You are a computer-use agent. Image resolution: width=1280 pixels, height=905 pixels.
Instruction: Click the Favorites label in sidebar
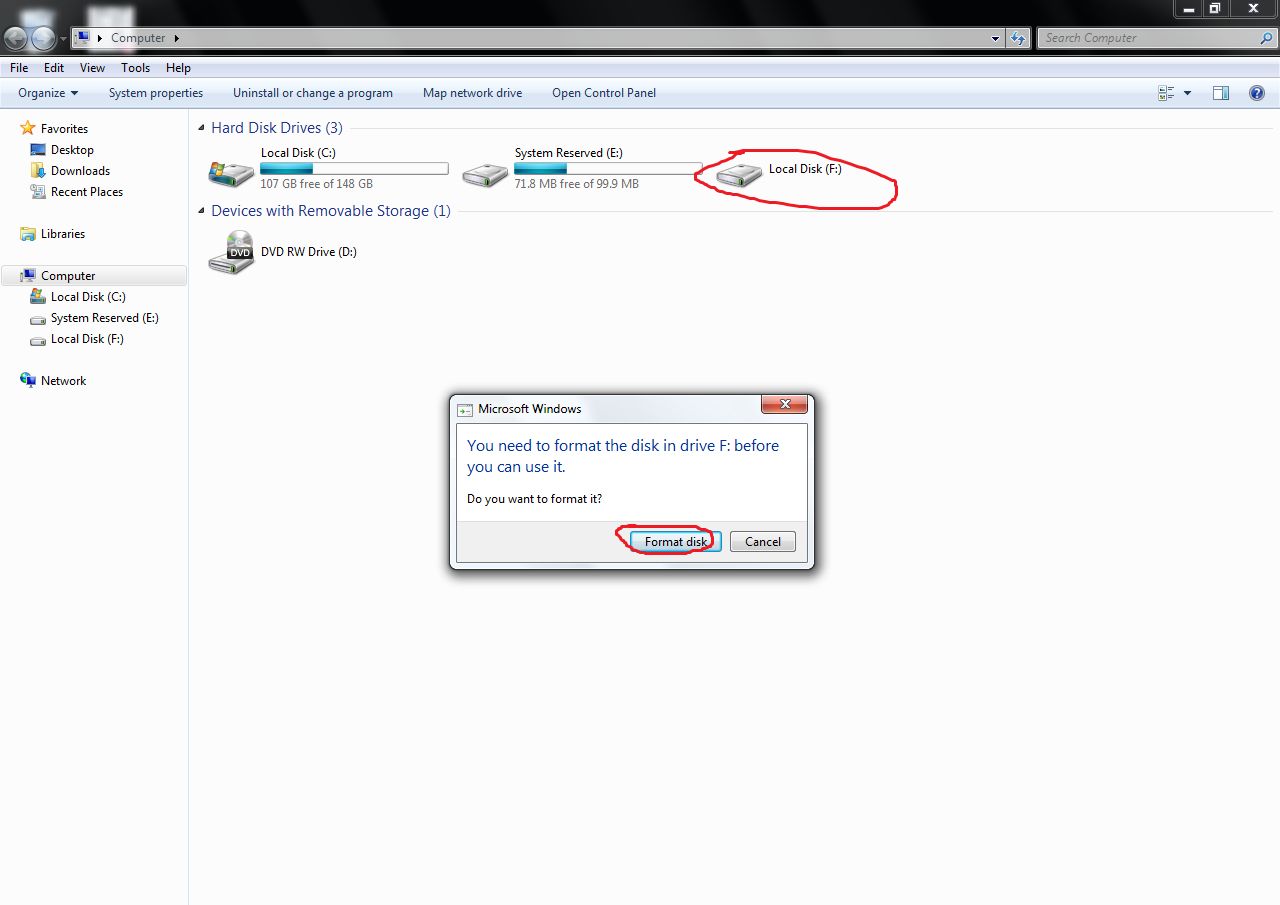pos(64,129)
